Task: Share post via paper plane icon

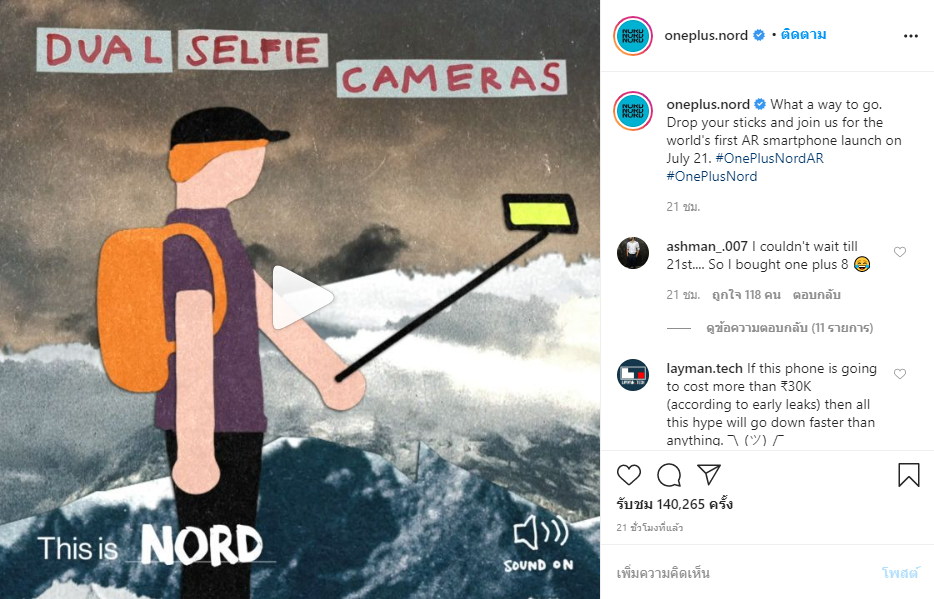Action: pos(709,475)
